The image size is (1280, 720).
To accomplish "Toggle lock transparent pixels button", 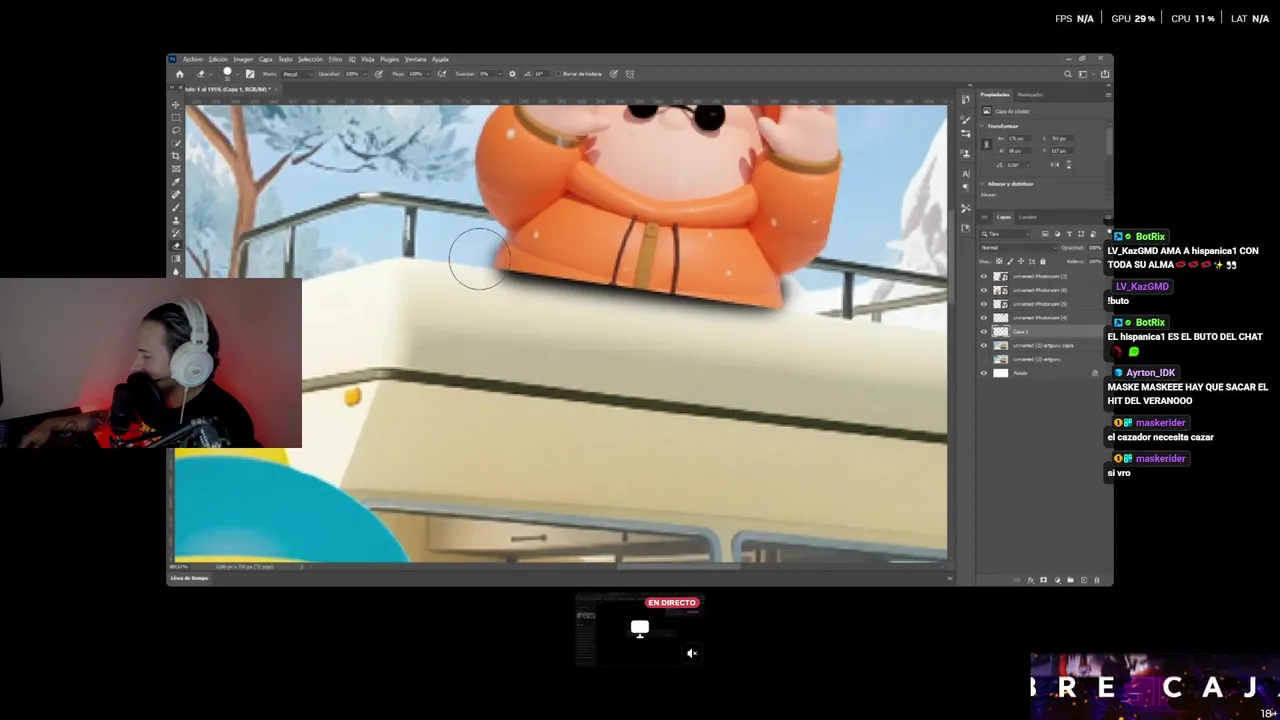I will (999, 261).
